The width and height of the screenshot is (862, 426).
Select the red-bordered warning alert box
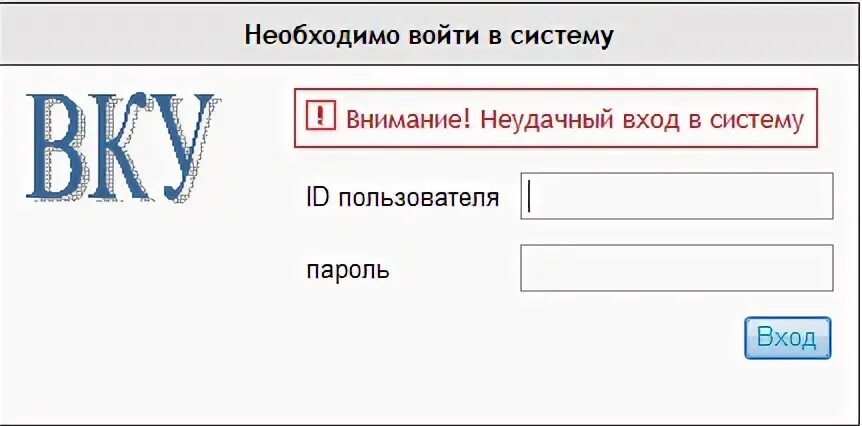[556, 119]
